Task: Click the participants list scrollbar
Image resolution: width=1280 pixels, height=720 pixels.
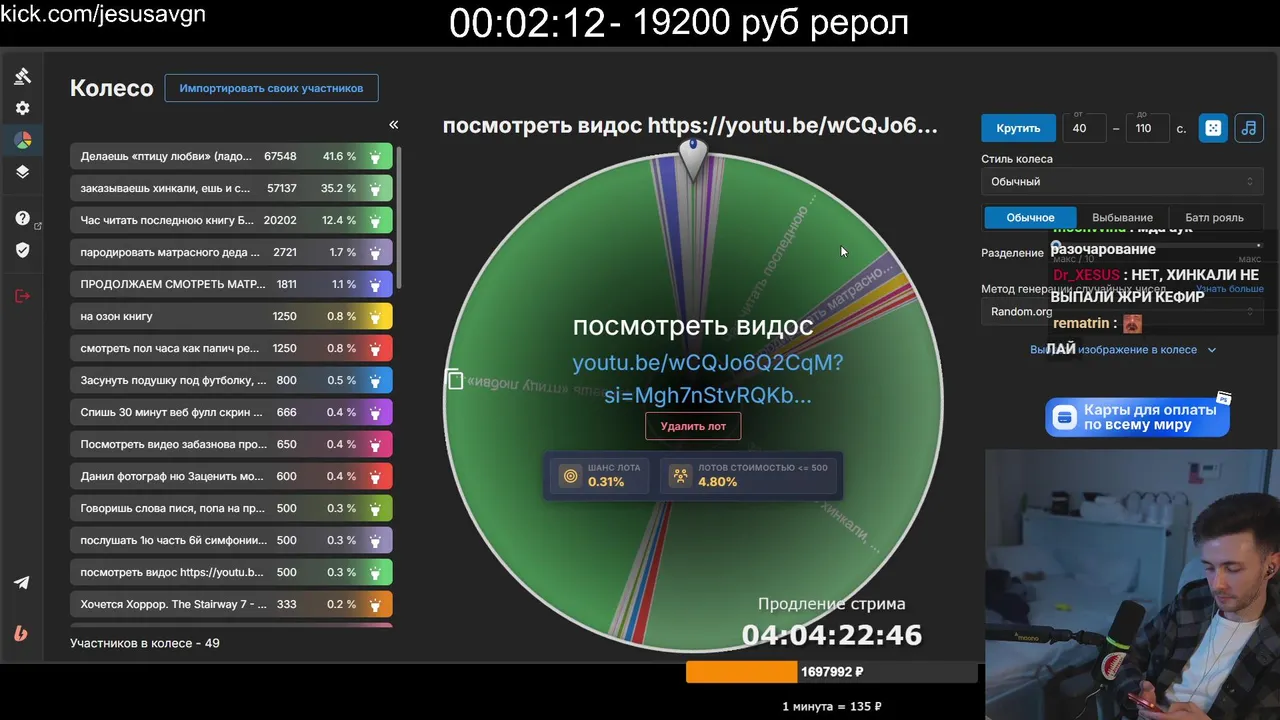Action: click(x=399, y=218)
